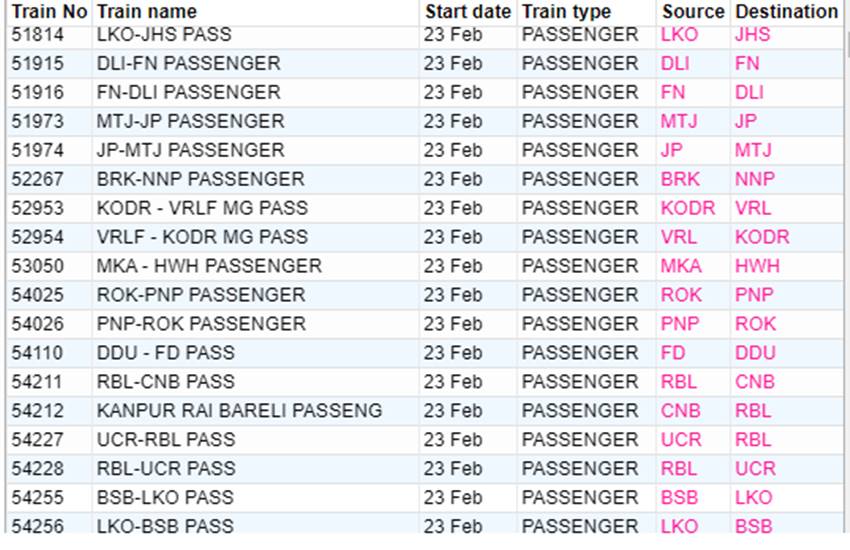Open destination link BSB for train 54256

pos(754,526)
